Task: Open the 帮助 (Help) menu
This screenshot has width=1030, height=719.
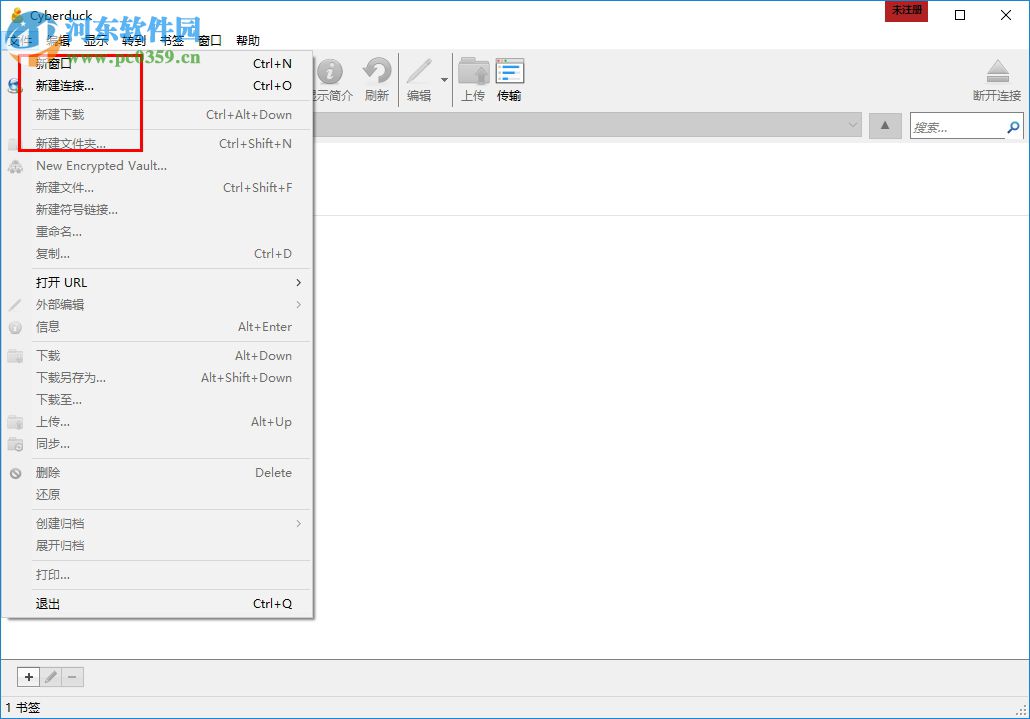Action: 248,41
